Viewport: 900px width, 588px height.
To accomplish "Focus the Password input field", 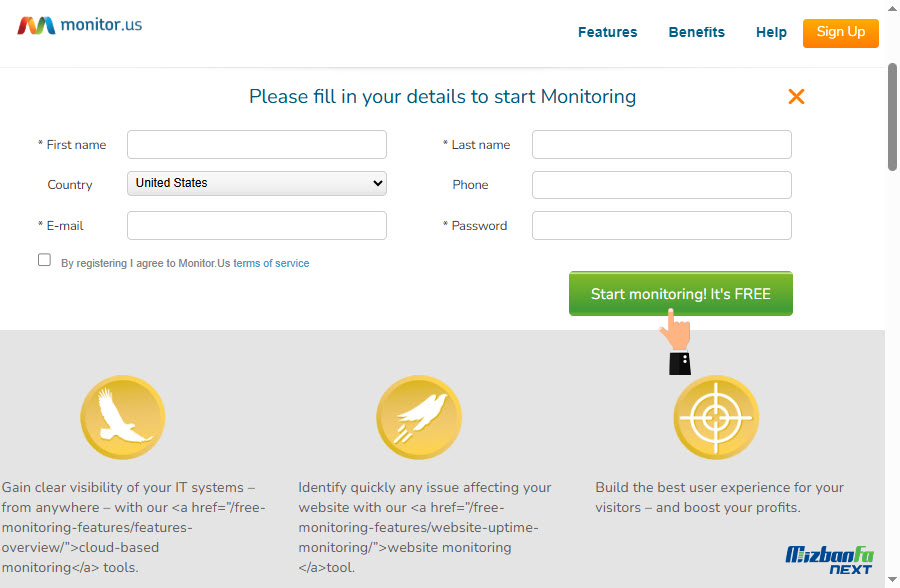I will pos(661,225).
